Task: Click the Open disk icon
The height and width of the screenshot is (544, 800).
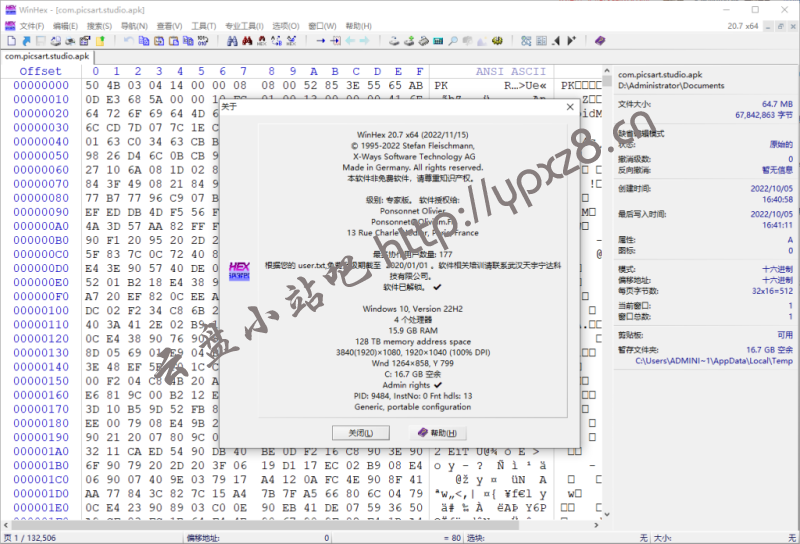Action: (x=394, y=41)
